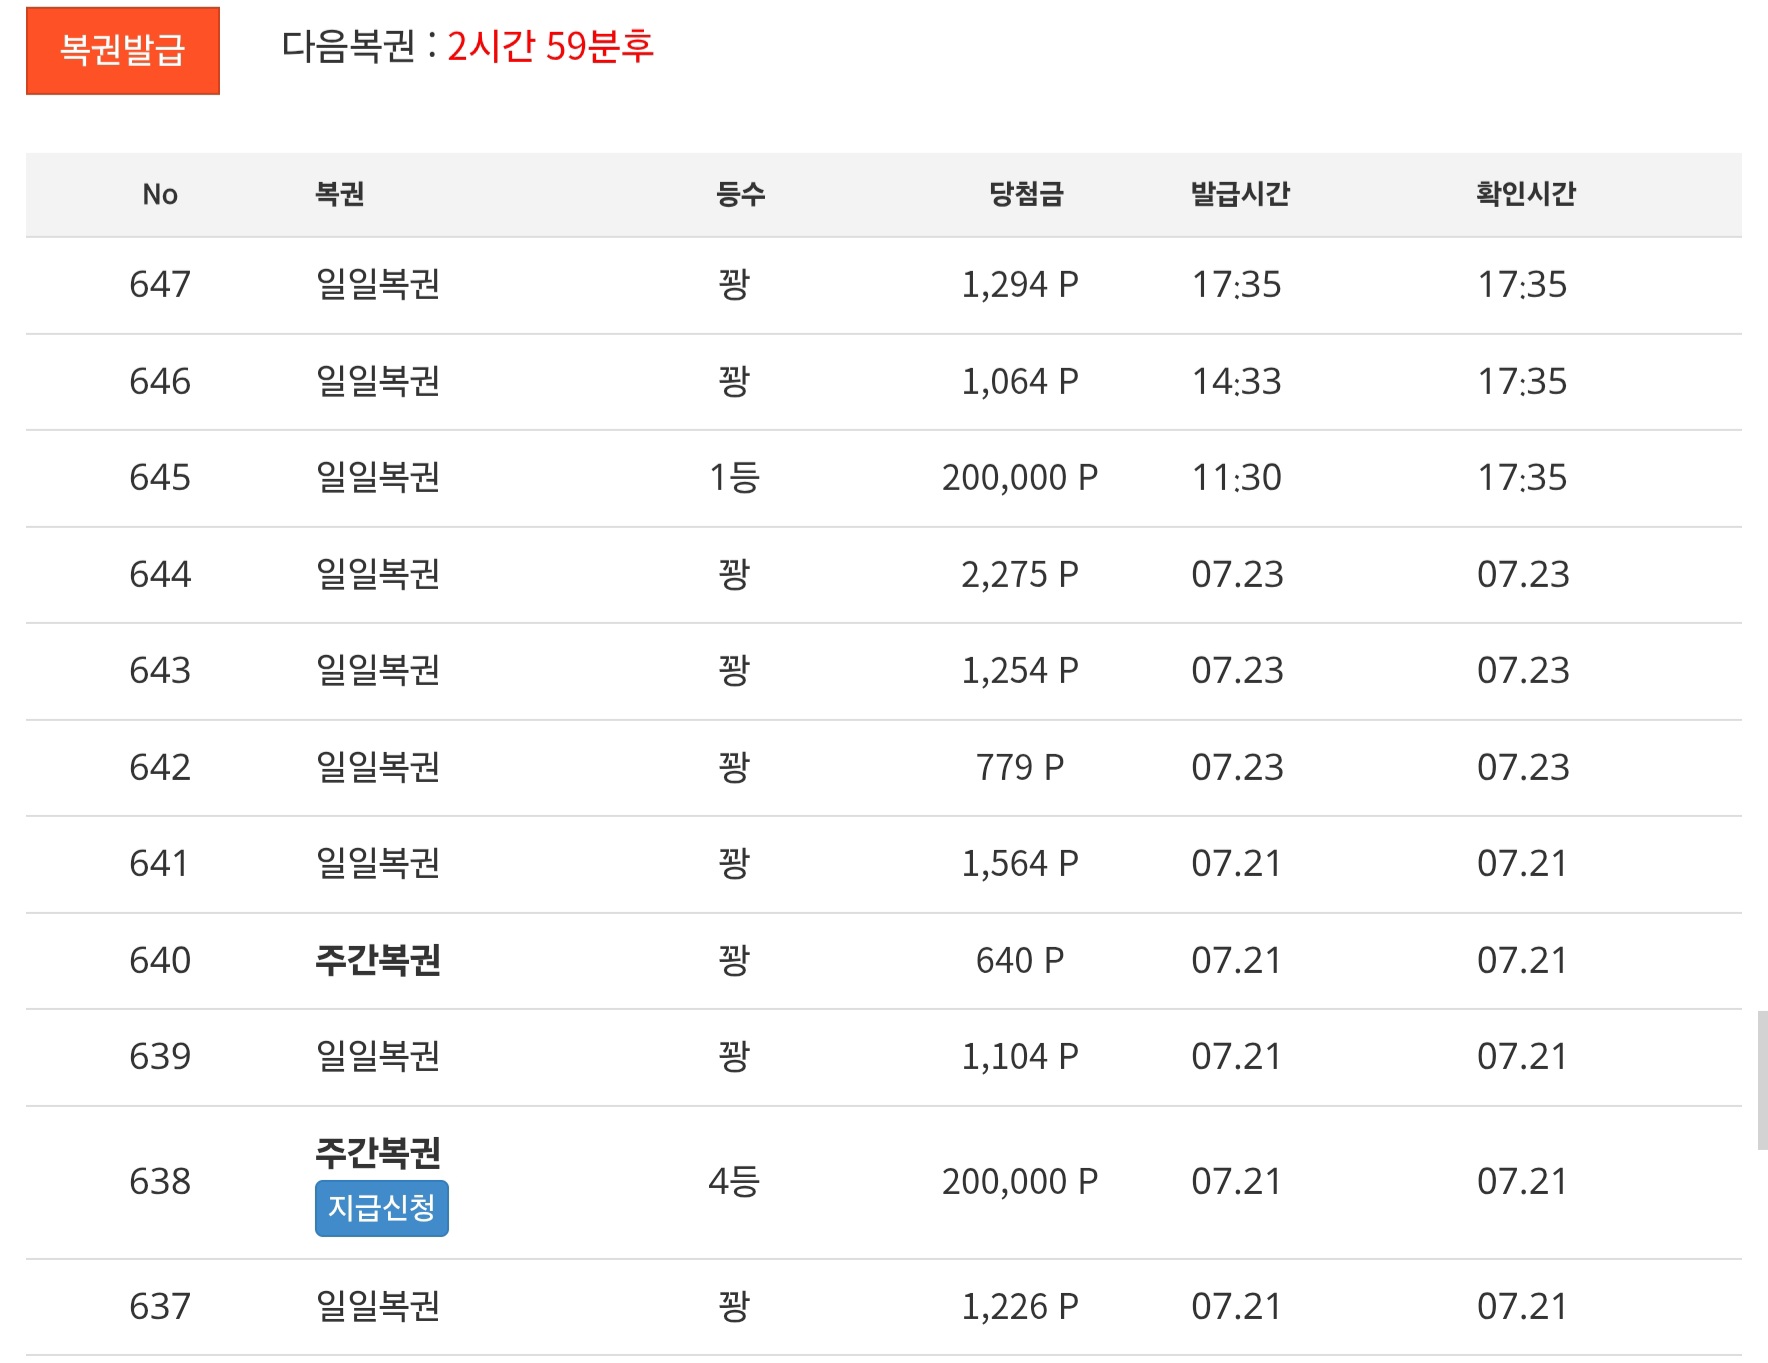
Task: Select the '등수' column header
Action: click(x=740, y=193)
